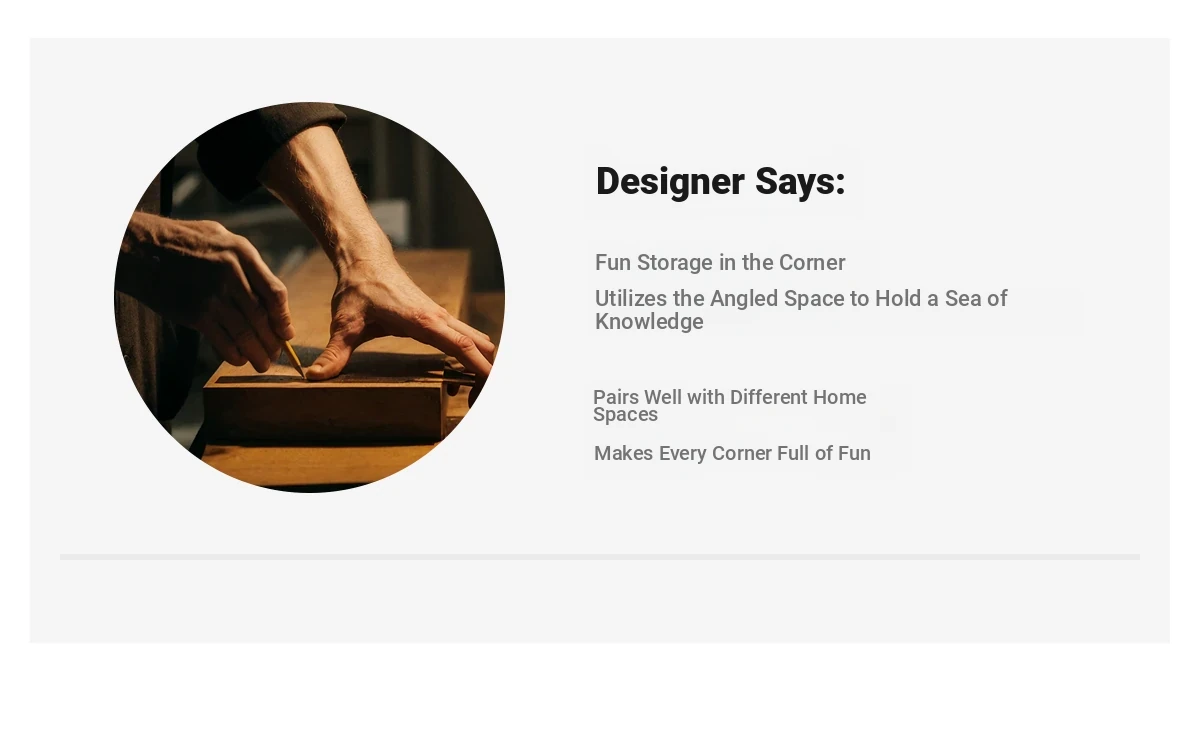Click the word "Says:" in the heading

pyautogui.click(x=800, y=182)
